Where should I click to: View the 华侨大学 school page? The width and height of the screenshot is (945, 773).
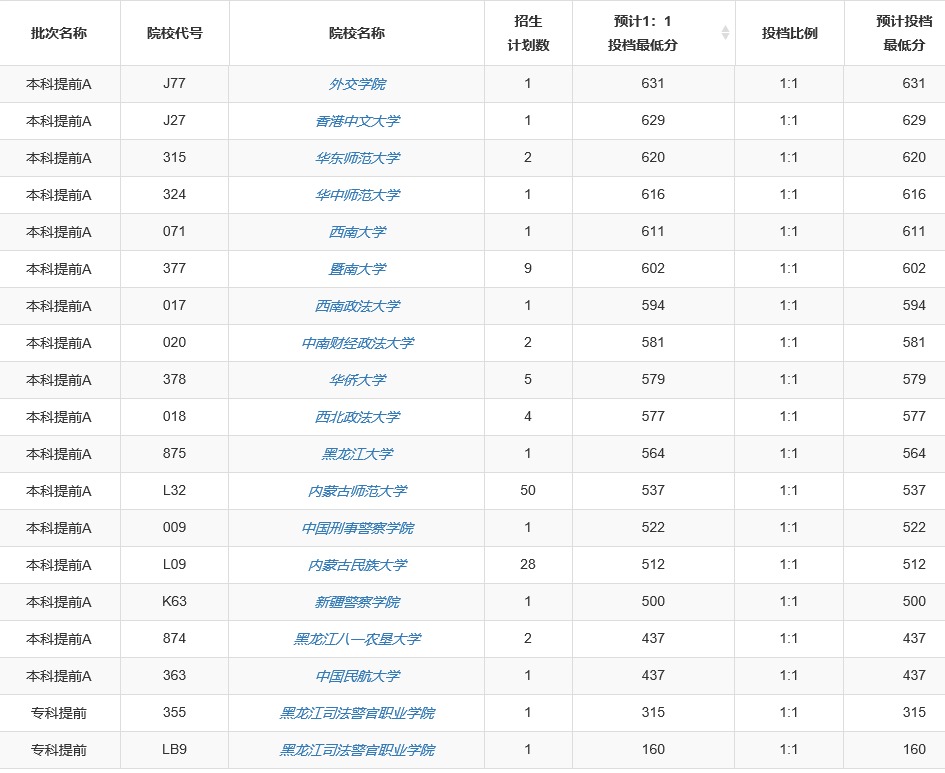tap(357, 380)
